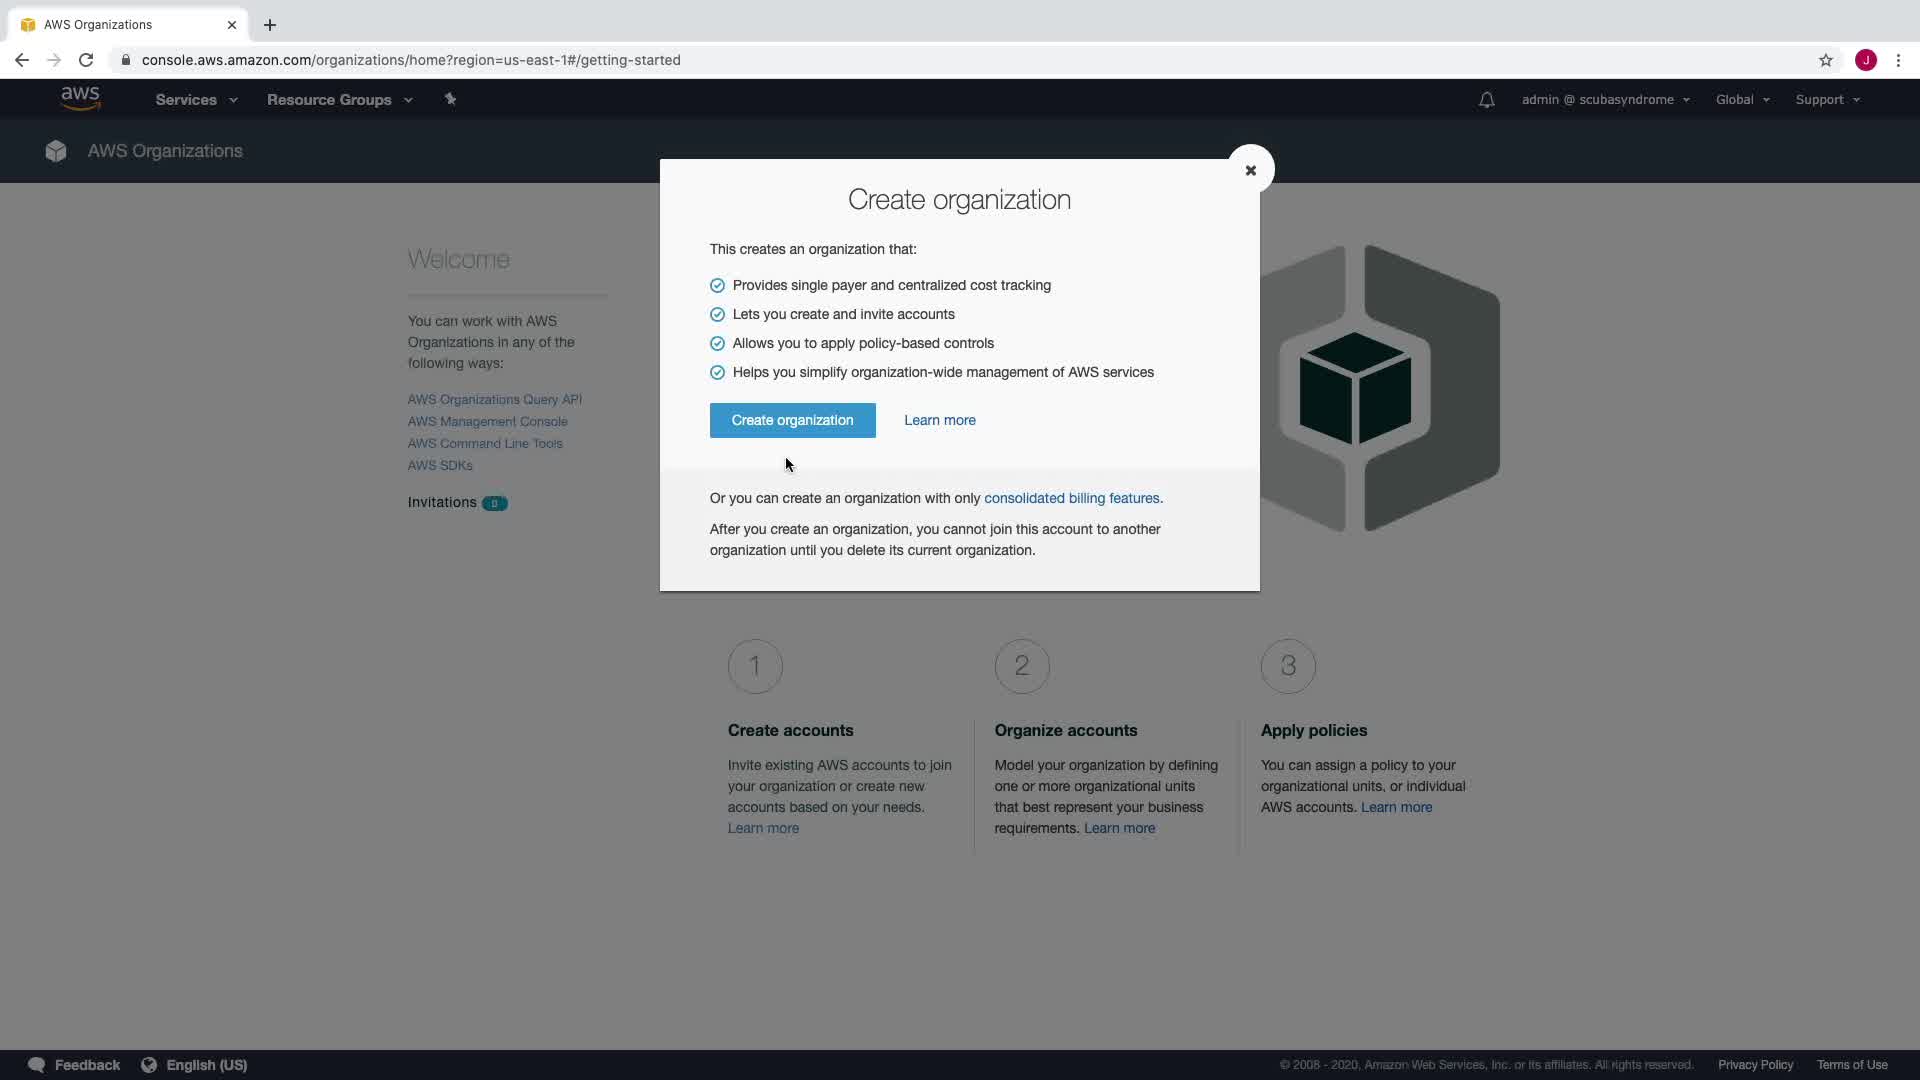Open the Global region selector
The height and width of the screenshot is (1080, 1920).
pos(1742,100)
